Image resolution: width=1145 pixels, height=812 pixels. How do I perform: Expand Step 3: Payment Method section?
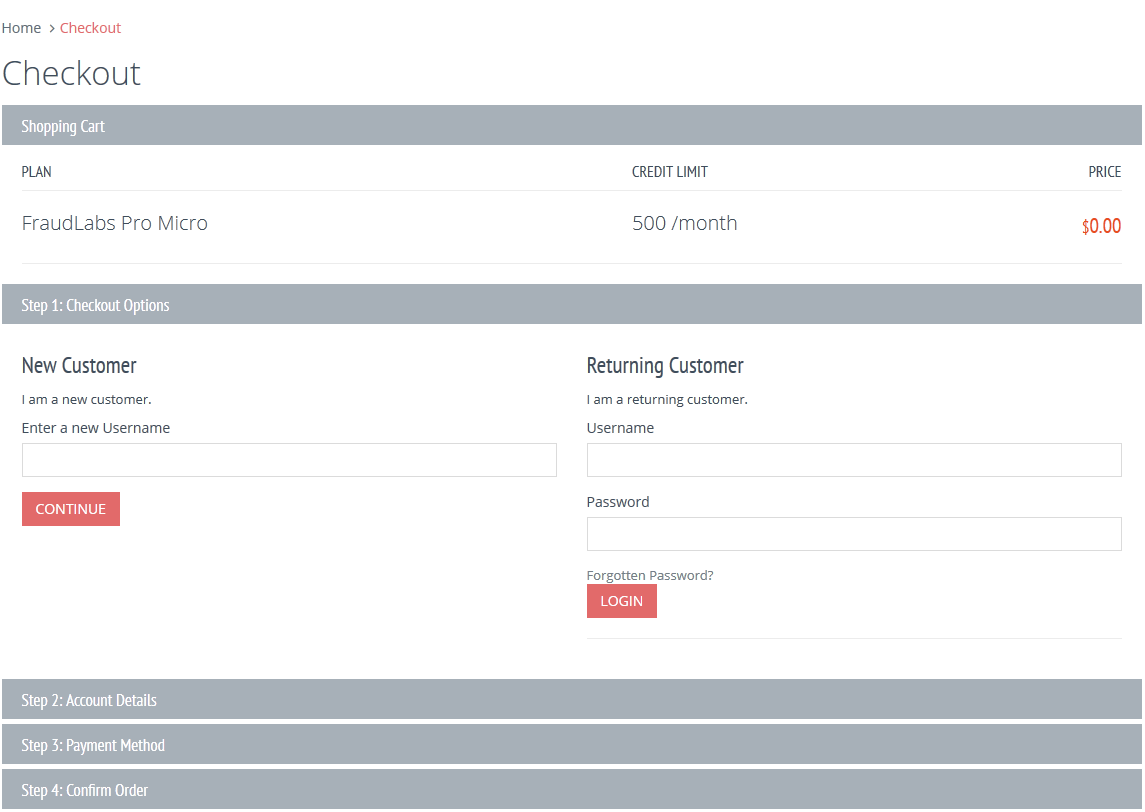572,745
